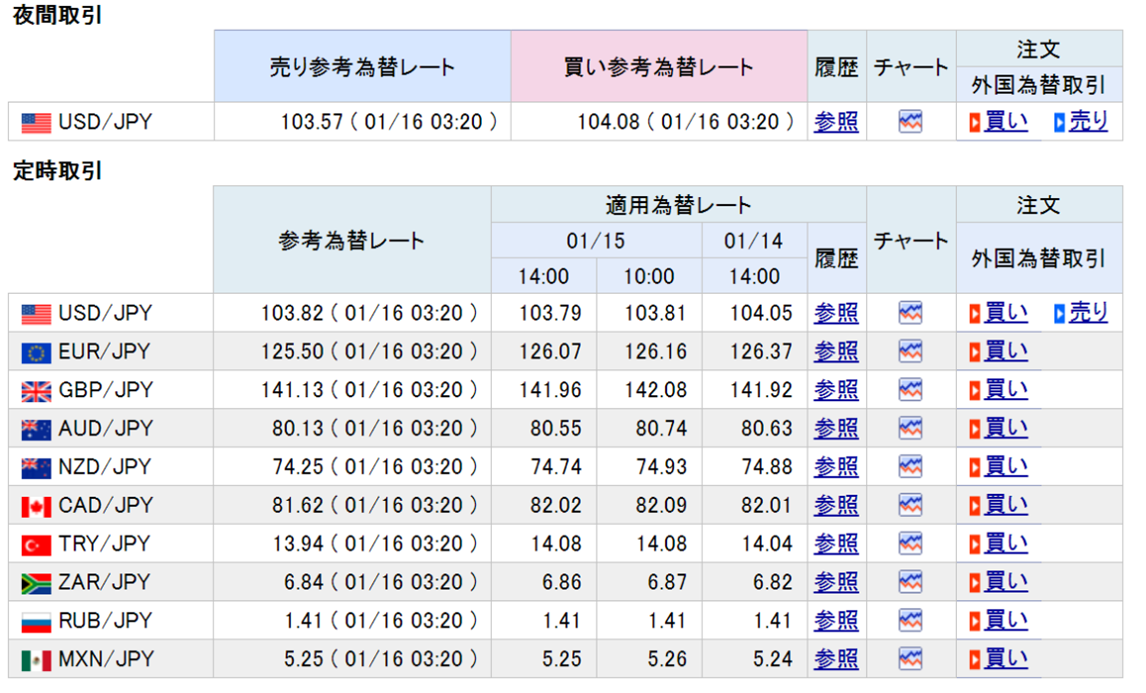This screenshot has height=693, width=1146.
Task: Open 参照 history link for RUB/JPY
Action: (x=836, y=621)
